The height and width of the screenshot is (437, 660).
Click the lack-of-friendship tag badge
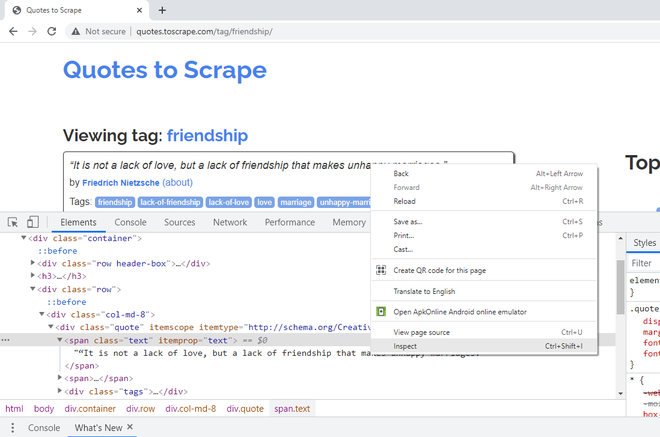(170, 203)
